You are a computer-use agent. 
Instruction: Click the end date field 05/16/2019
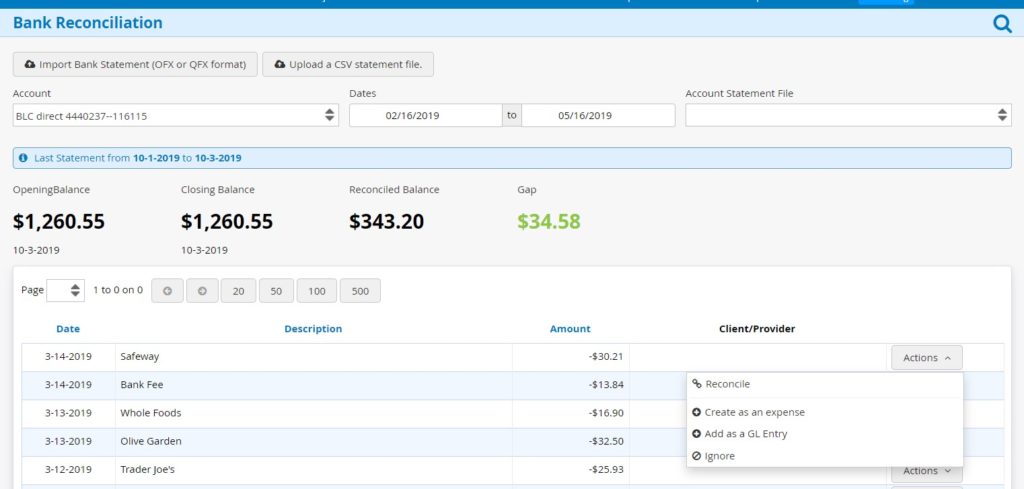pos(597,116)
